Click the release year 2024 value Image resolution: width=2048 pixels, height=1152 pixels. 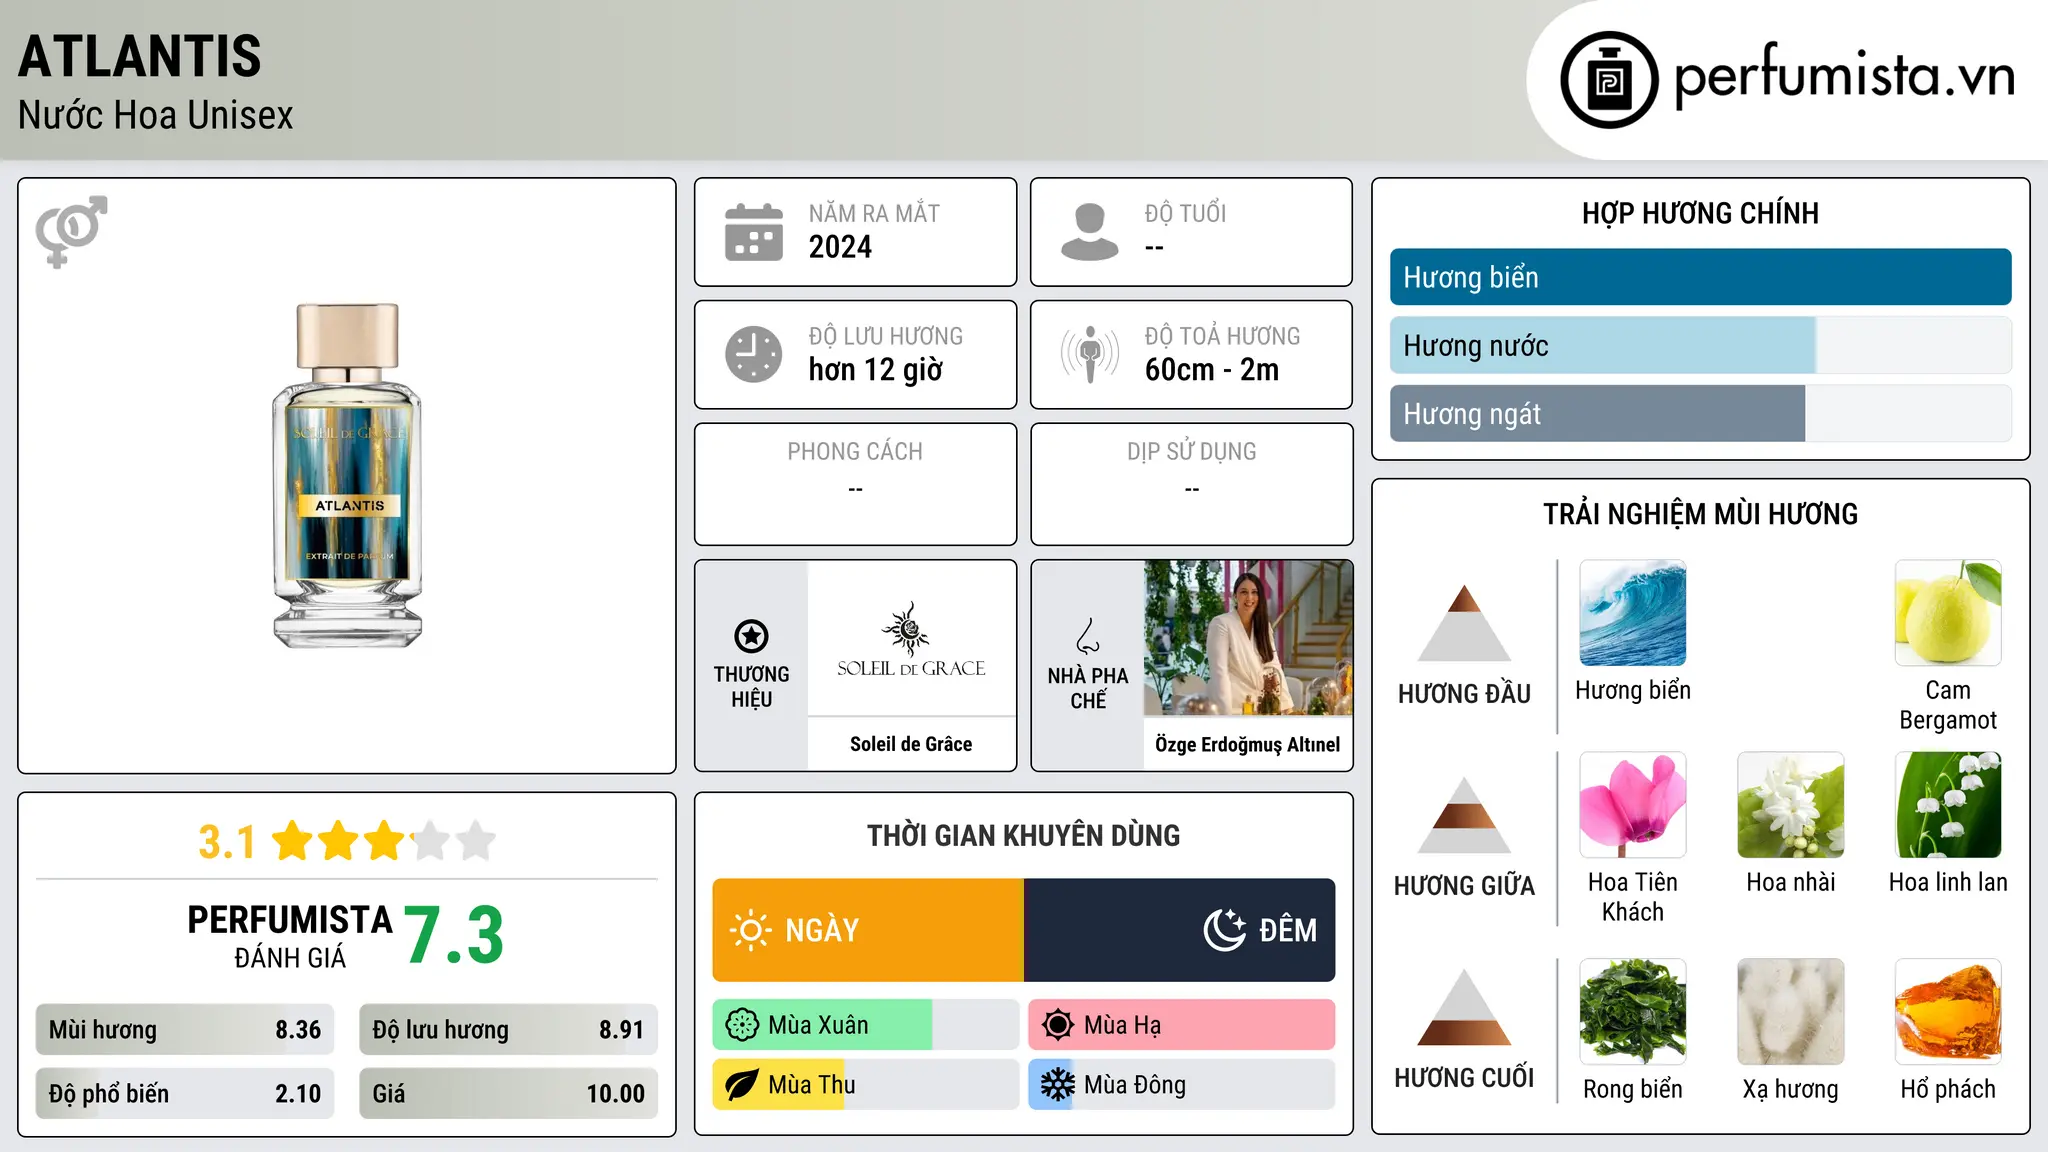pos(840,247)
